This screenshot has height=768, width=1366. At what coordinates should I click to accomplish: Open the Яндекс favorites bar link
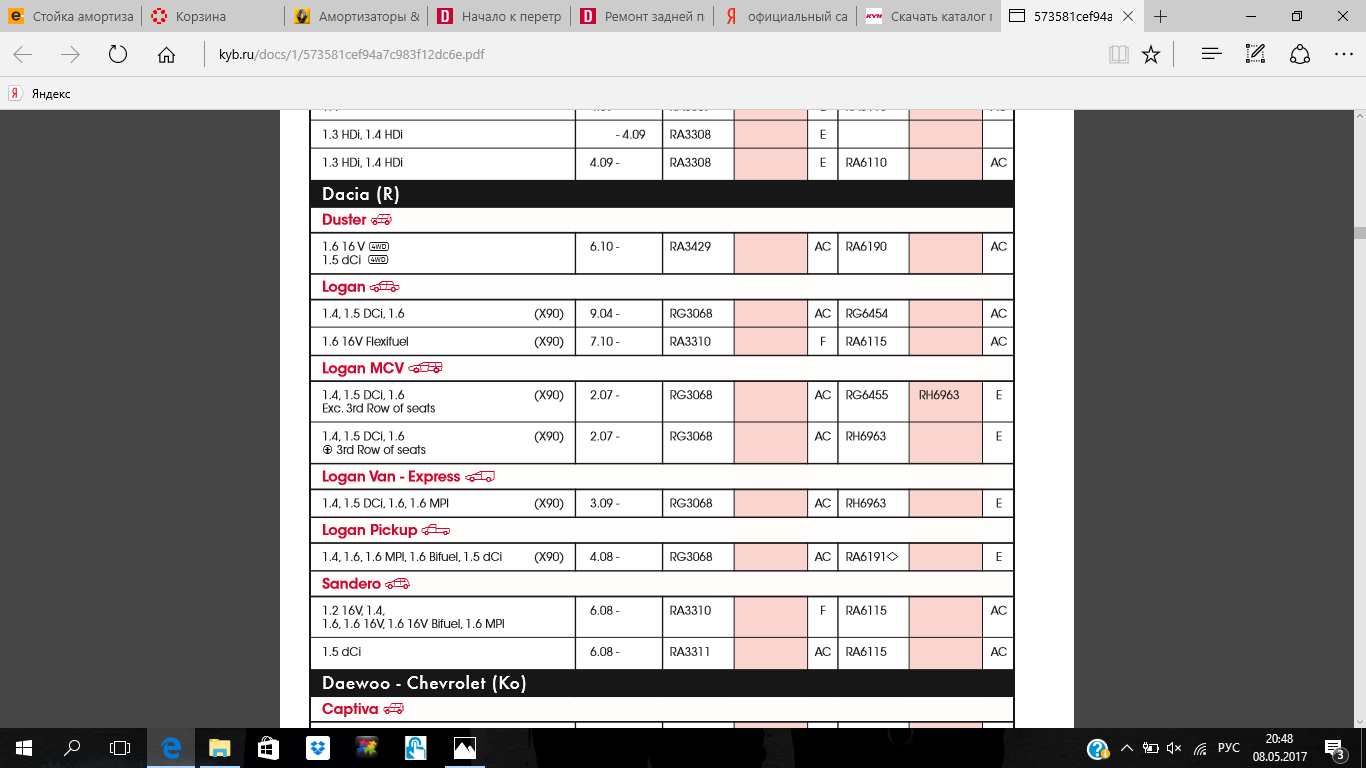pos(40,93)
